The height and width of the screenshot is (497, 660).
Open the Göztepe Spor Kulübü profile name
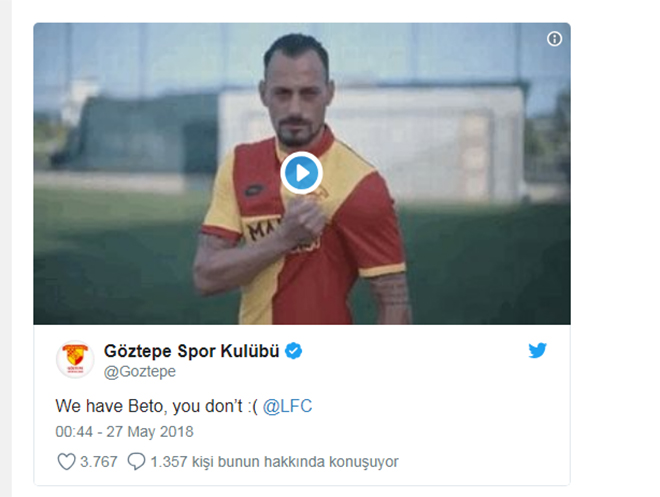(192, 351)
